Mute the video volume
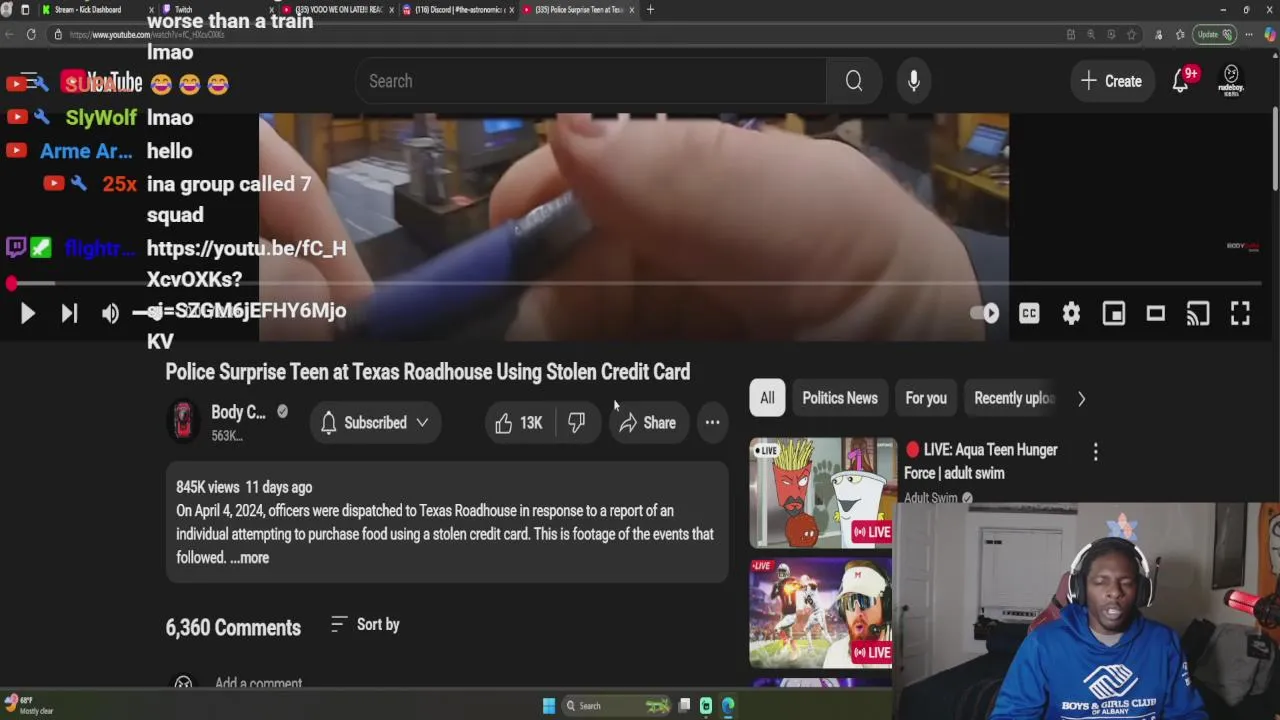Viewport: 1280px width, 720px height. 110,314
